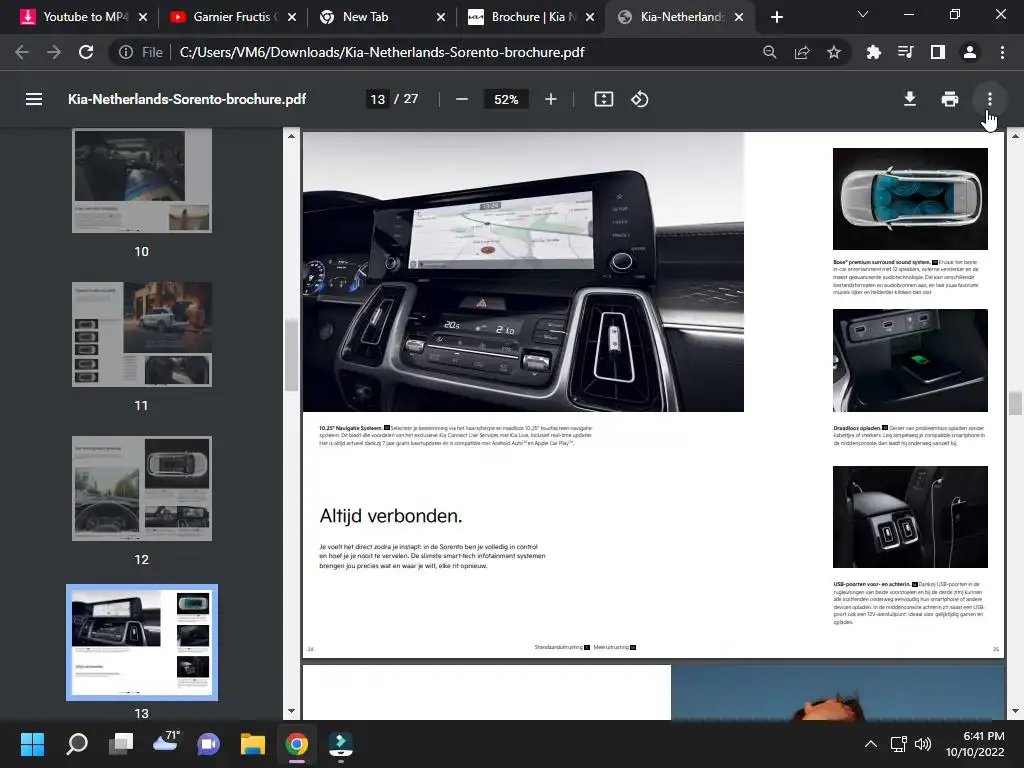This screenshot has height=768, width=1024.
Task: Toggle the PDF sidebar menu icon
Action: [x=34, y=99]
